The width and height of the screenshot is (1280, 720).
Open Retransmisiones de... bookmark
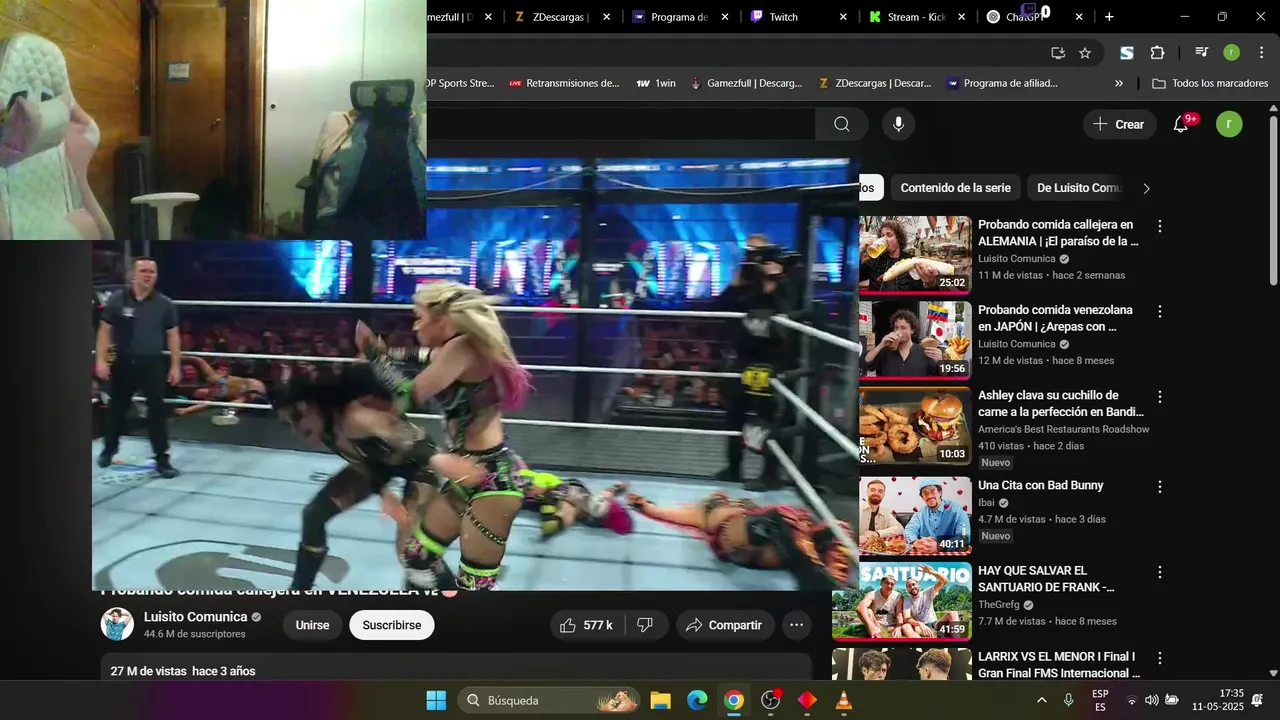point(564,84)
